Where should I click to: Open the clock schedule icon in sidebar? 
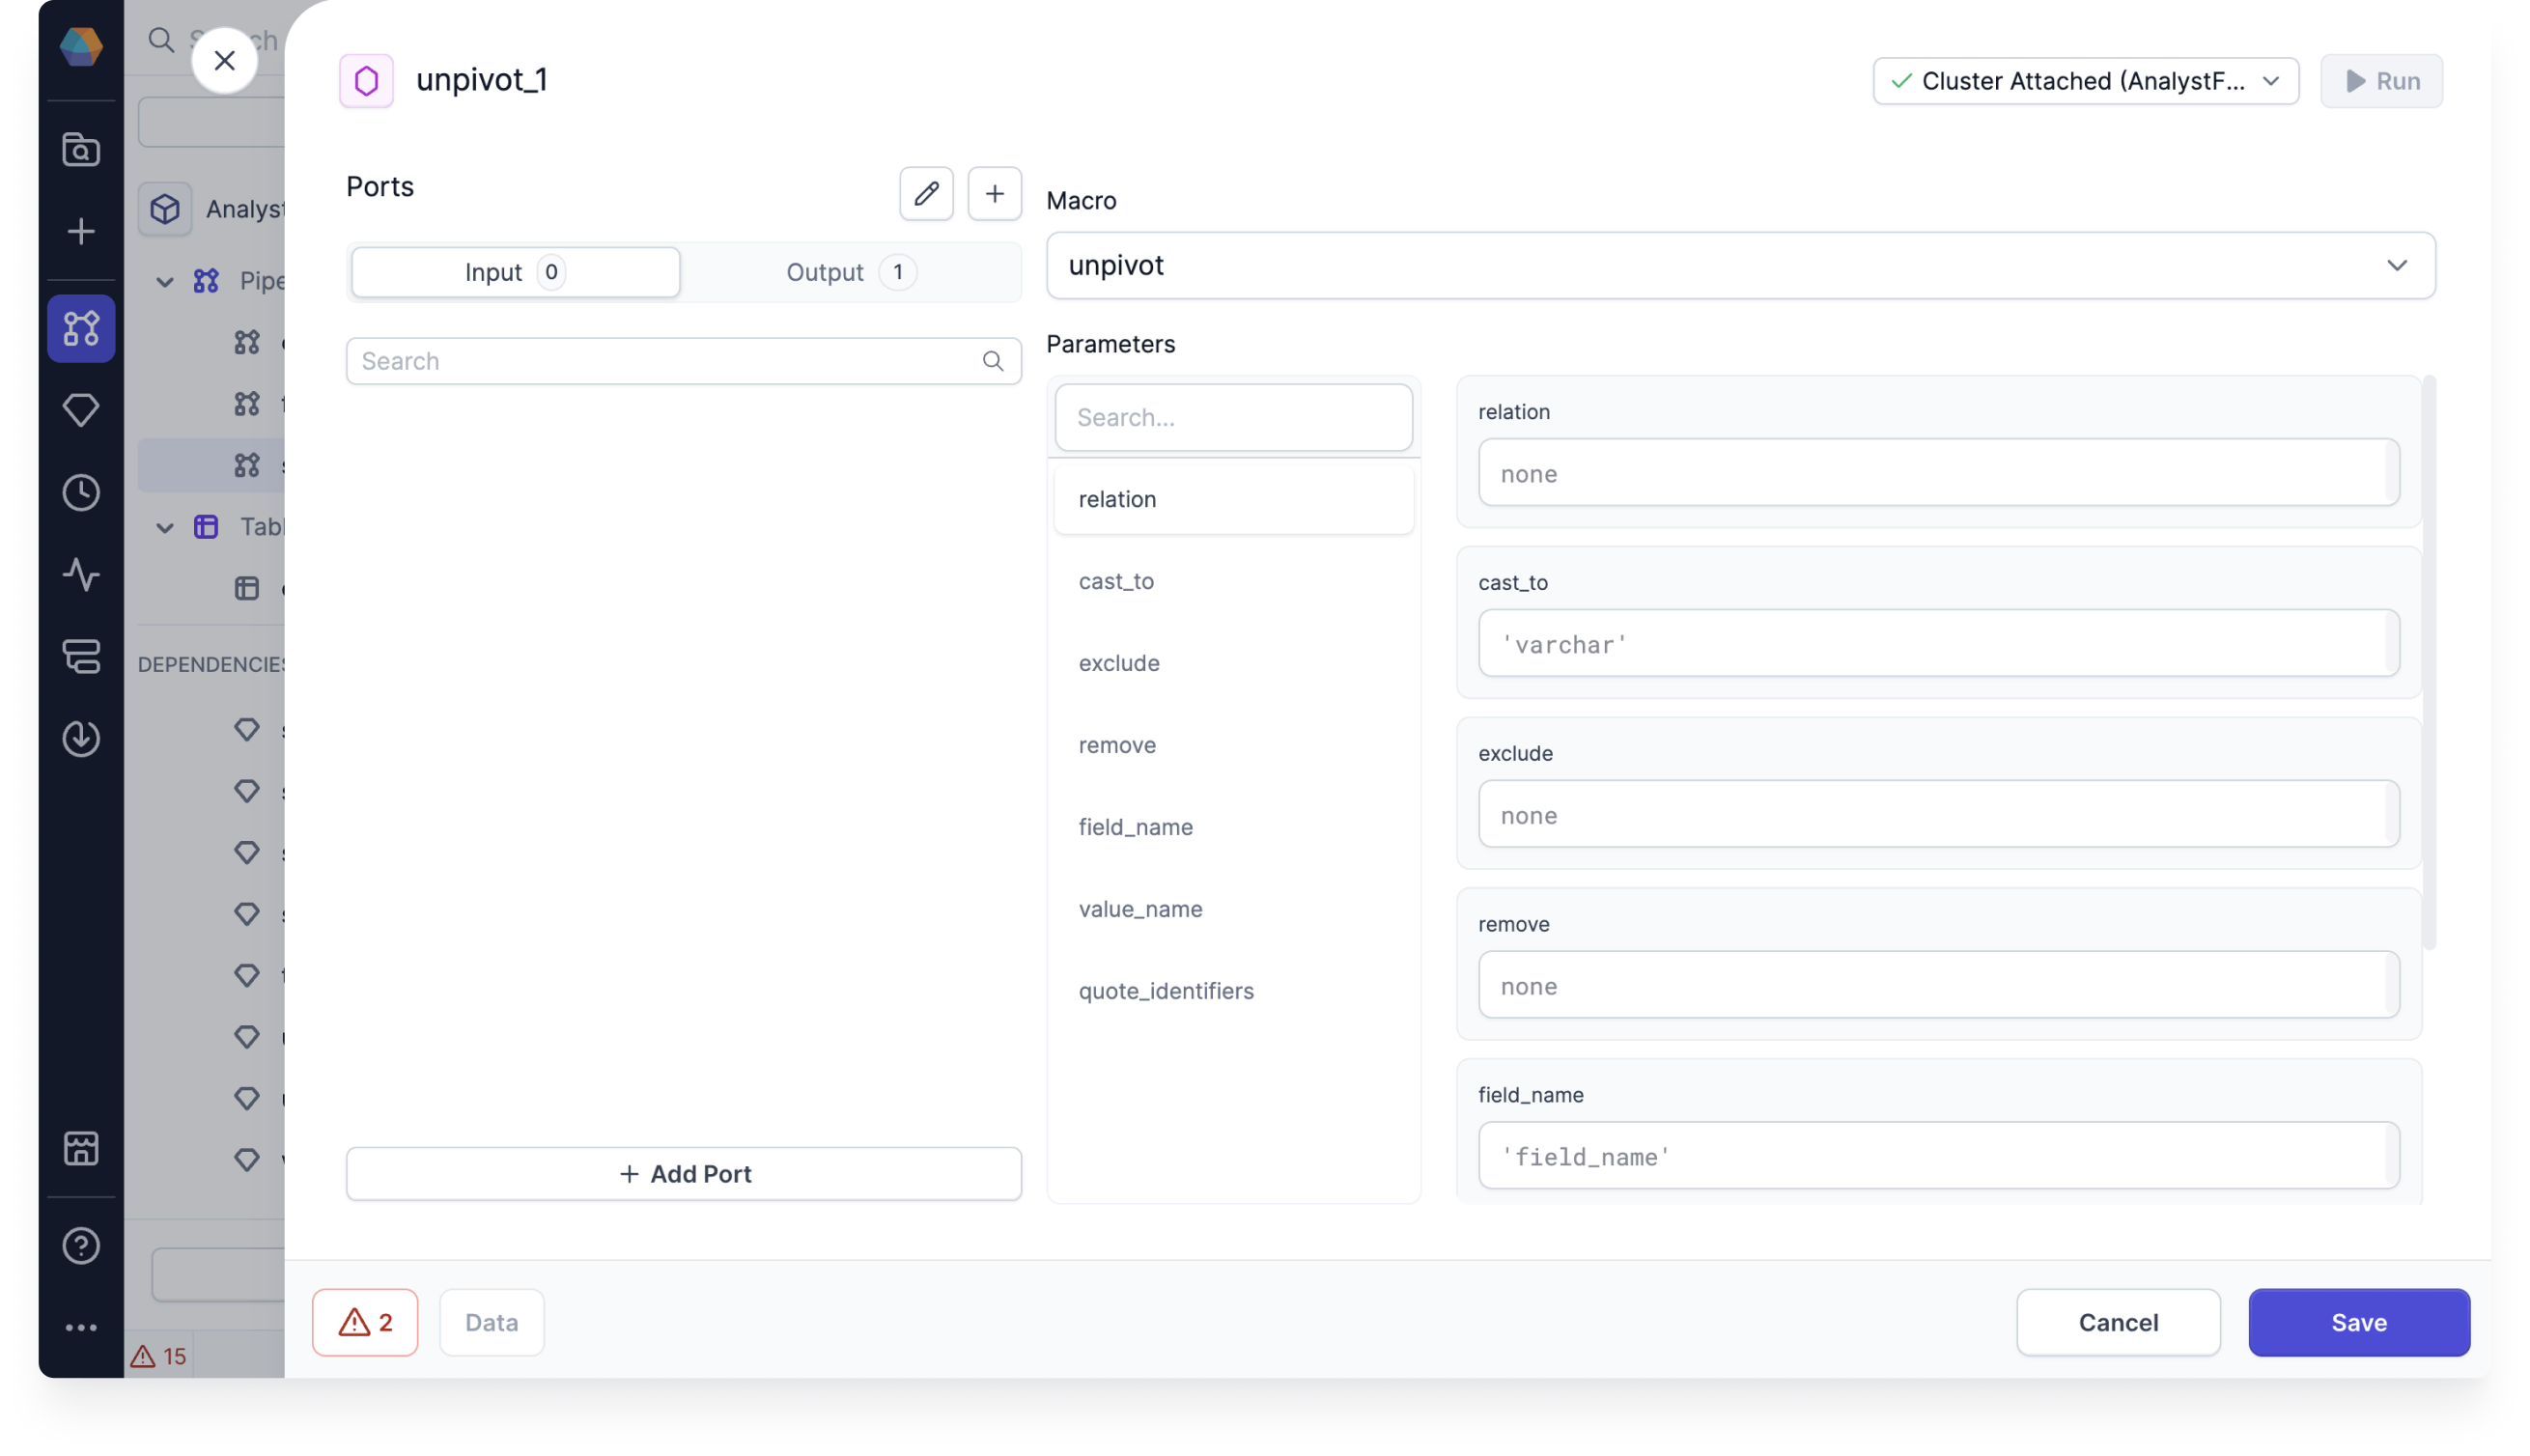pos(81,492)
